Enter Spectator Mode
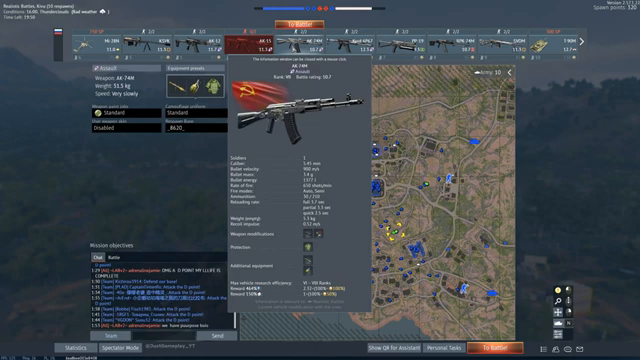The height and width of the screenshot is (360, 640). coord(120,348)
